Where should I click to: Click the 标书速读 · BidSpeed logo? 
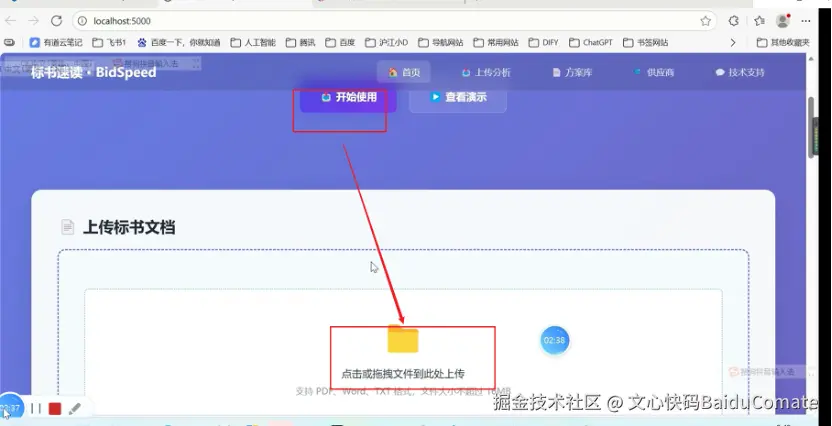click(x=93, y=73)
